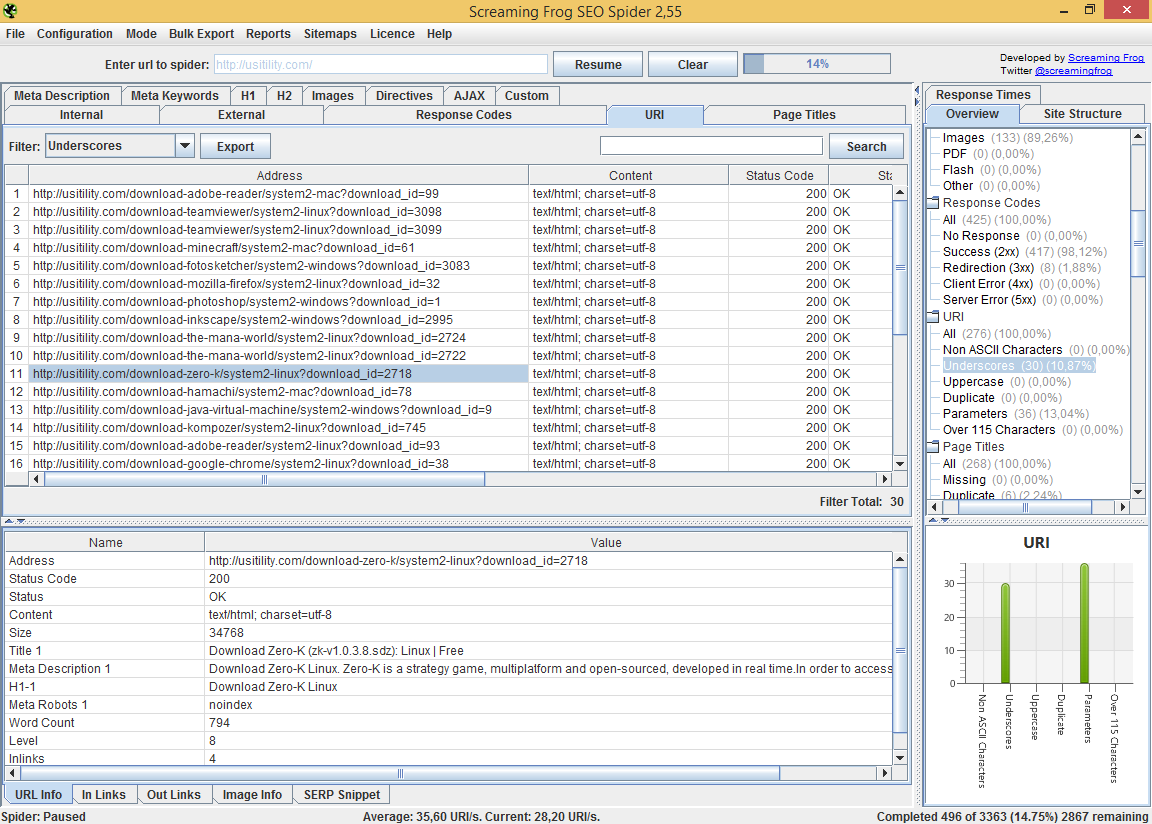Open the Filter dropdown arrow
Image resolution: width=1152 pixels, height=824 pixels.
pyautogui.click(x=184, y=145)
